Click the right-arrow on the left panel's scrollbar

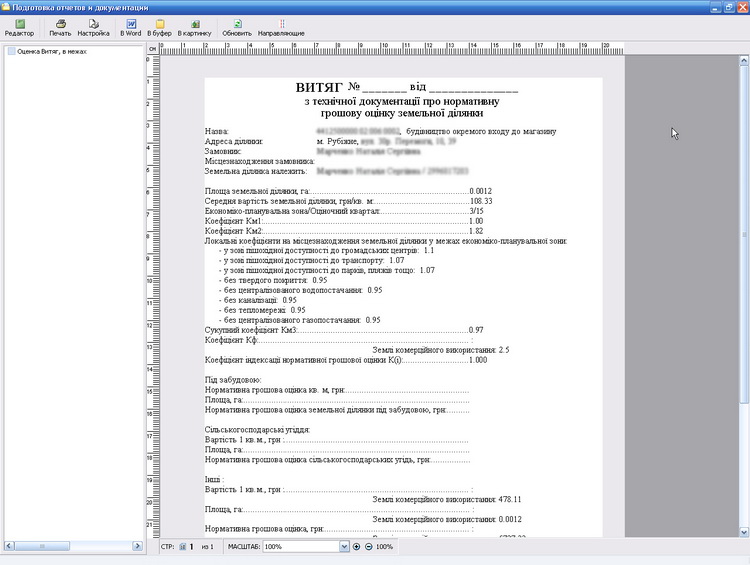[137, 546]
